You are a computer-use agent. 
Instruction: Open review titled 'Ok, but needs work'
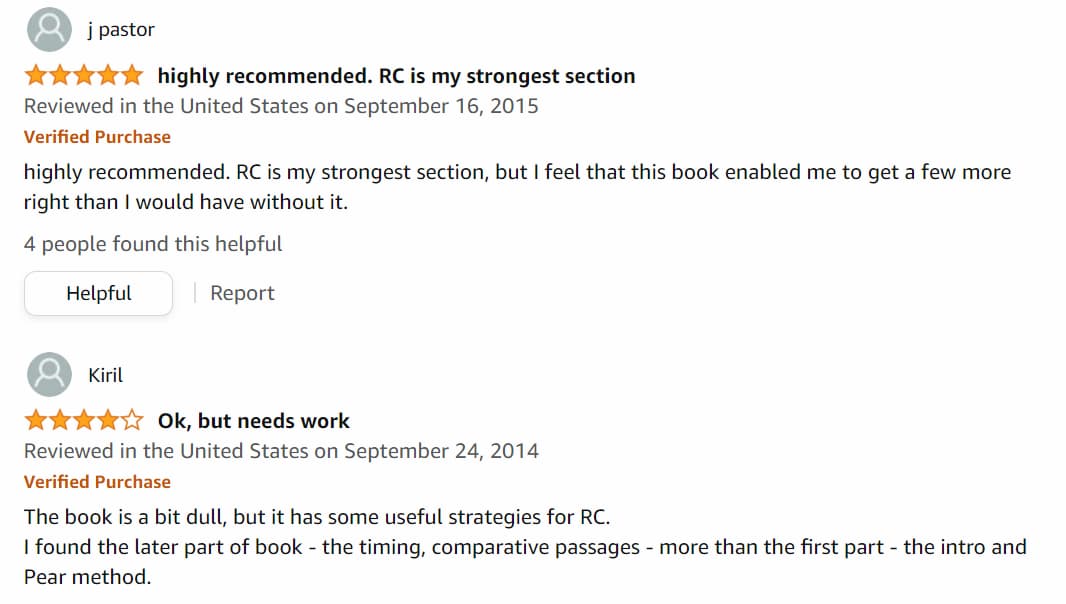254,421
